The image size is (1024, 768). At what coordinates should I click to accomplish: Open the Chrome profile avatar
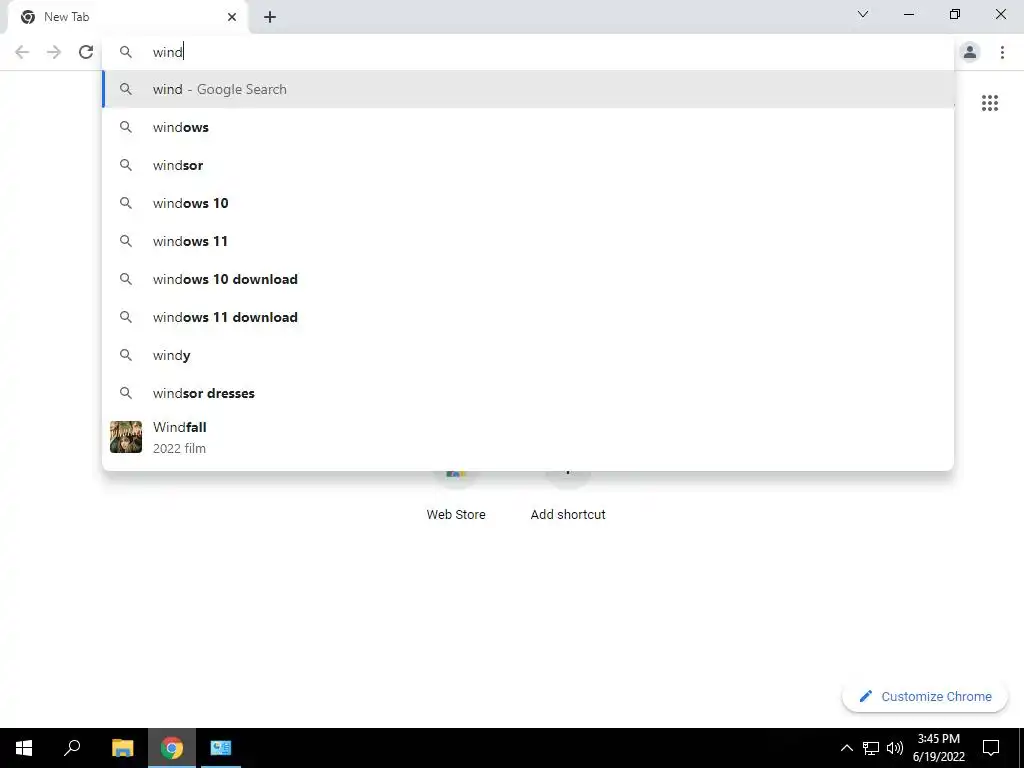click(970, 52)
